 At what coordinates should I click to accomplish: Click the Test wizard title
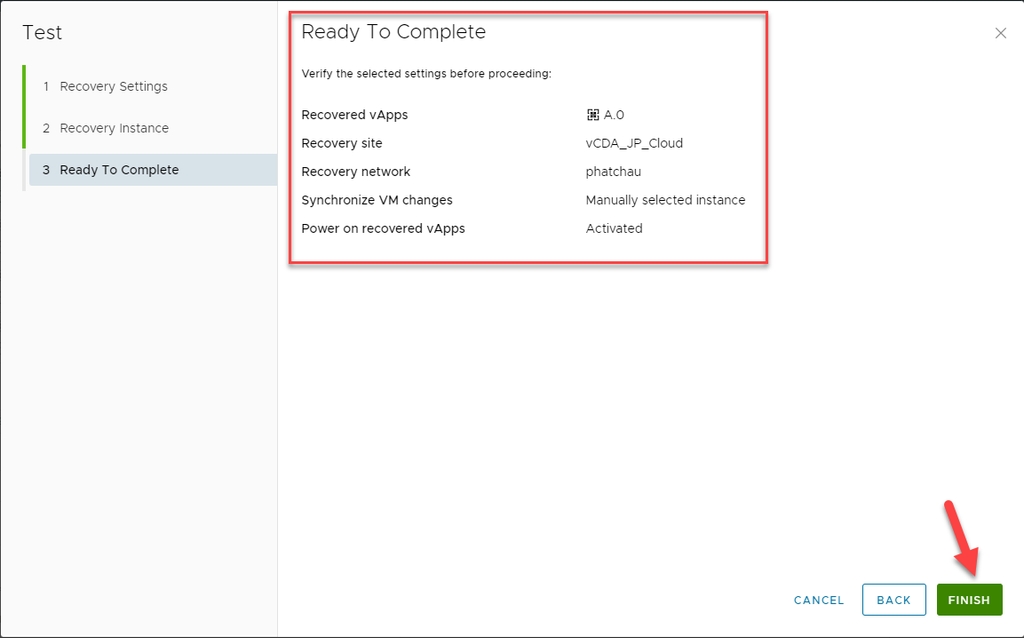click(42, 32)
